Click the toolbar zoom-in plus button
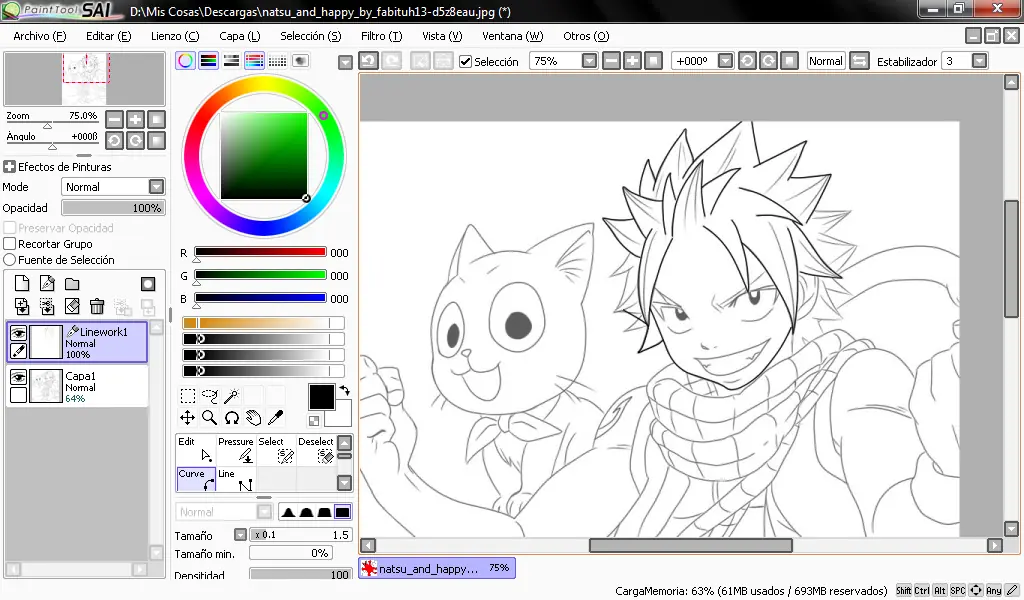The height and width of the screenshot is (600, 1024). 632,61
